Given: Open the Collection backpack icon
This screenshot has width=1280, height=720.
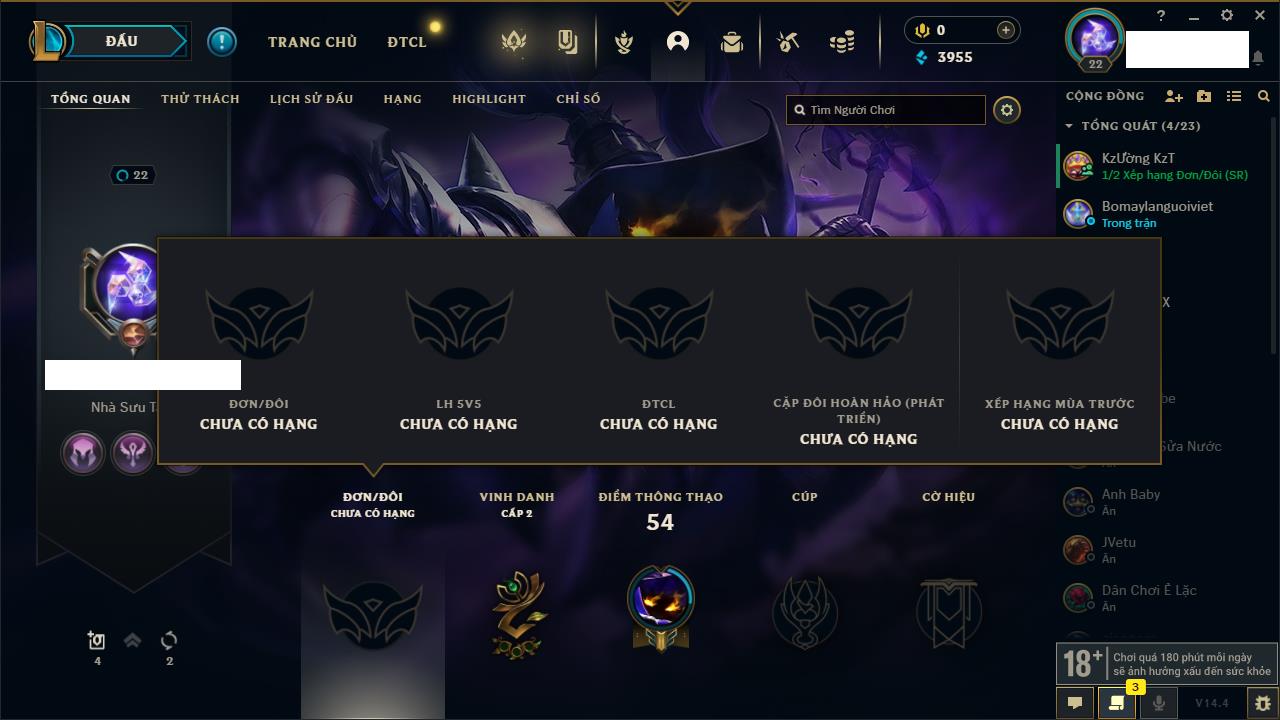Looking at the screenshot, I should pyautogui.click(x=732, y=42).
